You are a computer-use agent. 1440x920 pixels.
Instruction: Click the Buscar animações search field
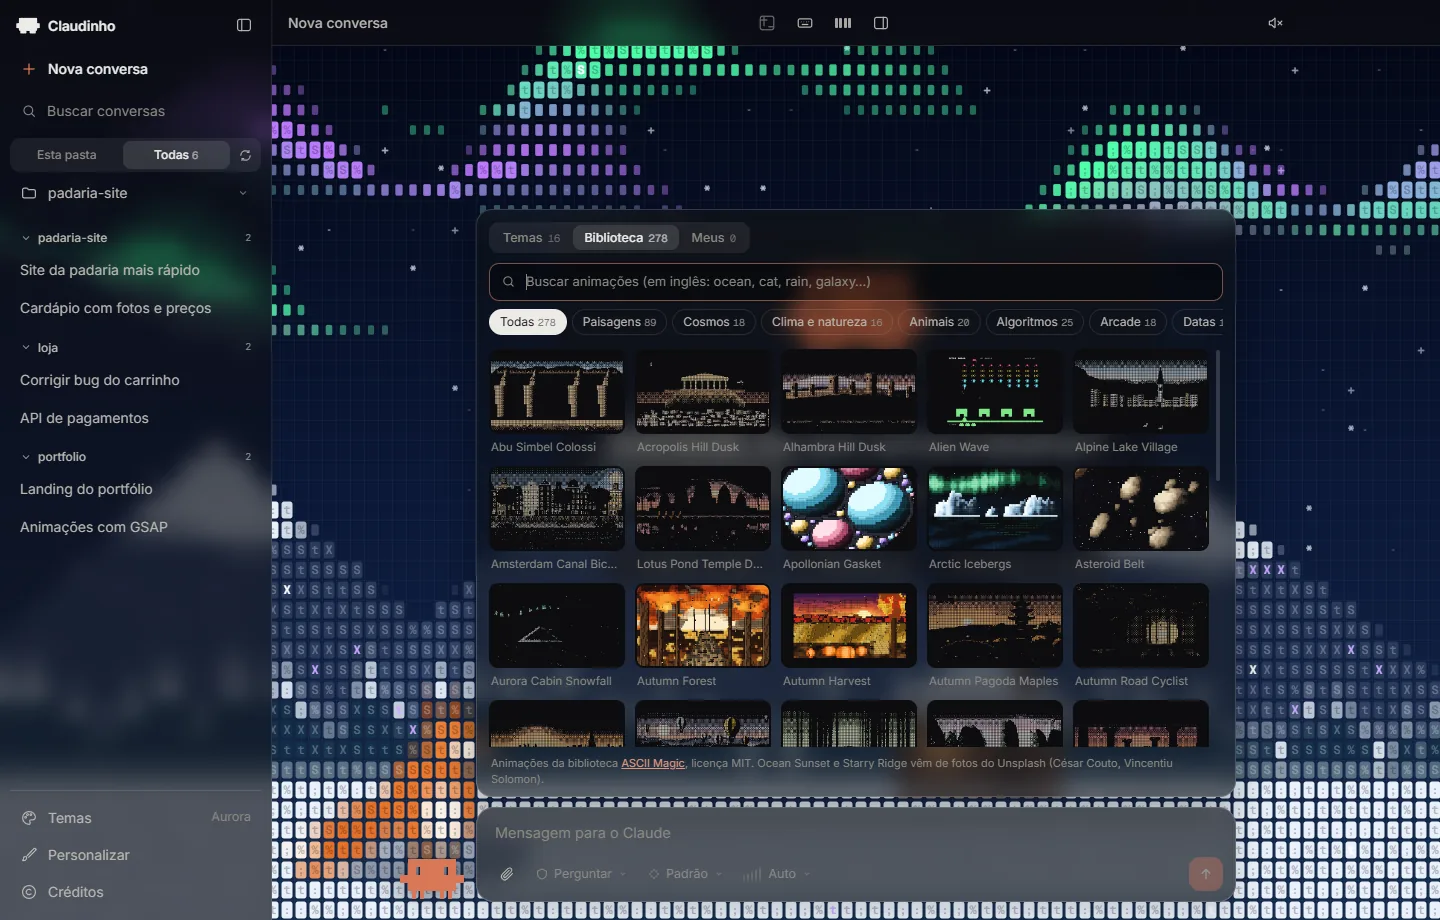click(x=856, y=282)
